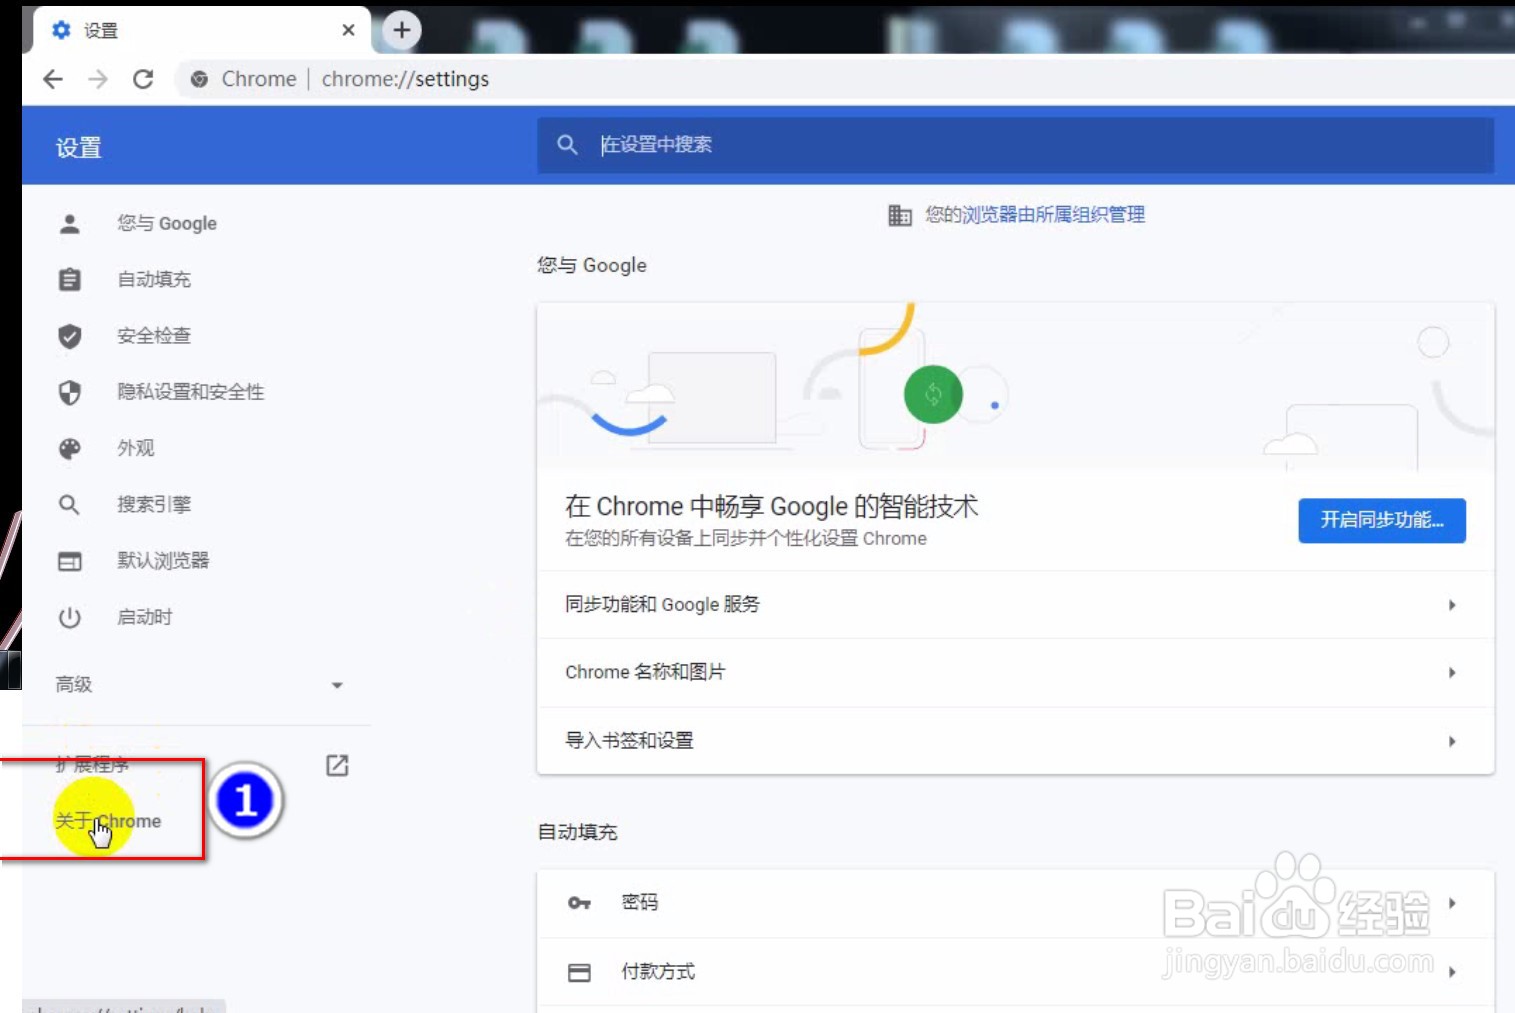The width and height of the screenshot is (1515, 1013).
Task: Click the Chrome site info icon in address bar
Action: pos(199,79)
